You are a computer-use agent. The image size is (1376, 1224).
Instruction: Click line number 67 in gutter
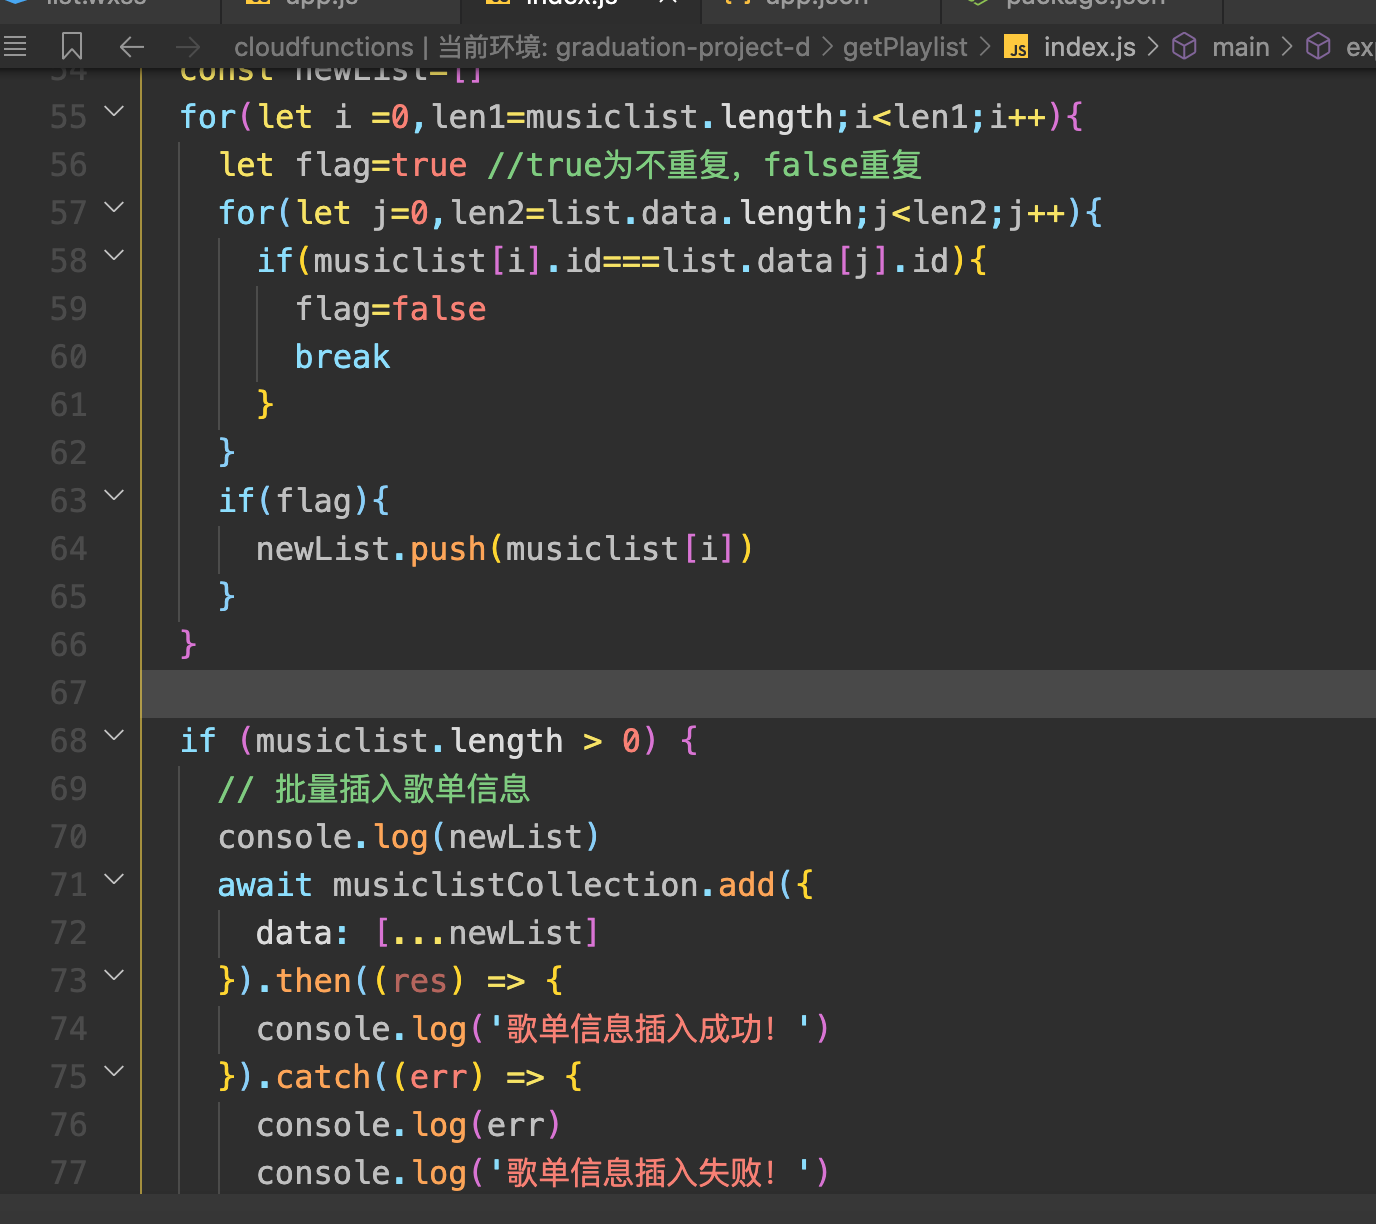68,693
